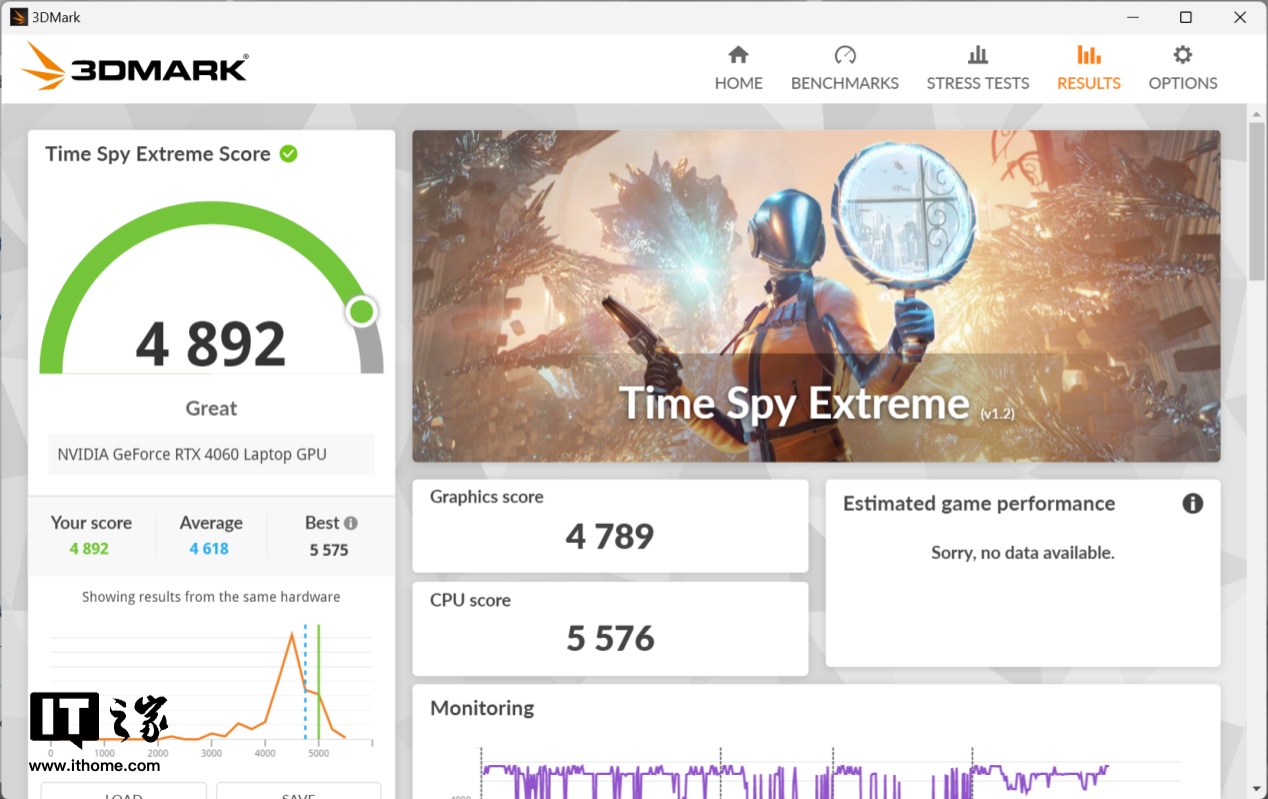The width and height of the screenshot is (1268, 799).
Task: Click the vertical scrollbar thumb
Action: tap(1257, 200)
